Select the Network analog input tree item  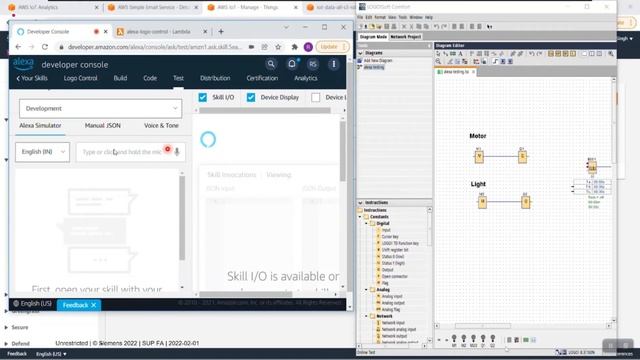[399, 329]
